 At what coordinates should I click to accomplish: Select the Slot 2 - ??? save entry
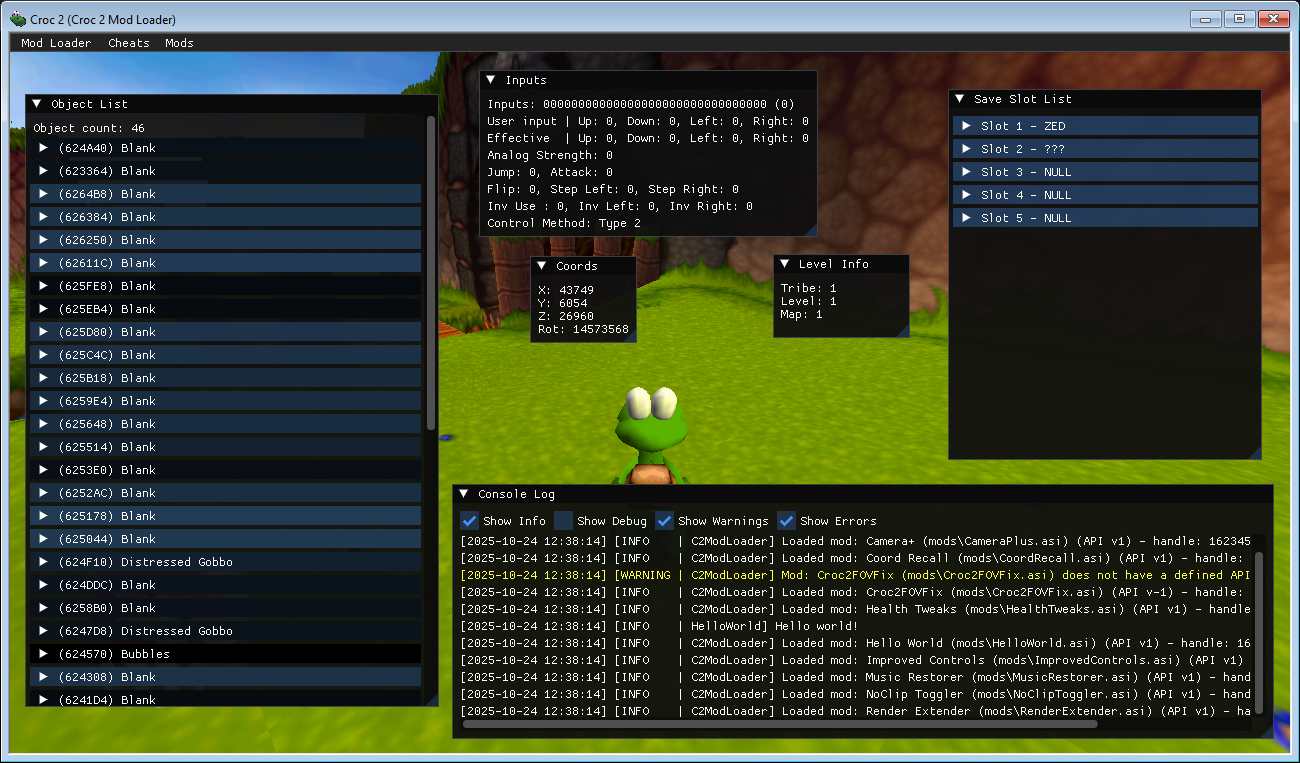[1100, 148]
